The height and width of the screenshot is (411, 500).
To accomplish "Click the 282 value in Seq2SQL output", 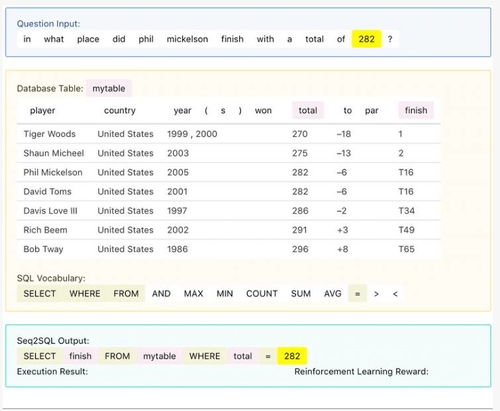I will pos(292,356).
